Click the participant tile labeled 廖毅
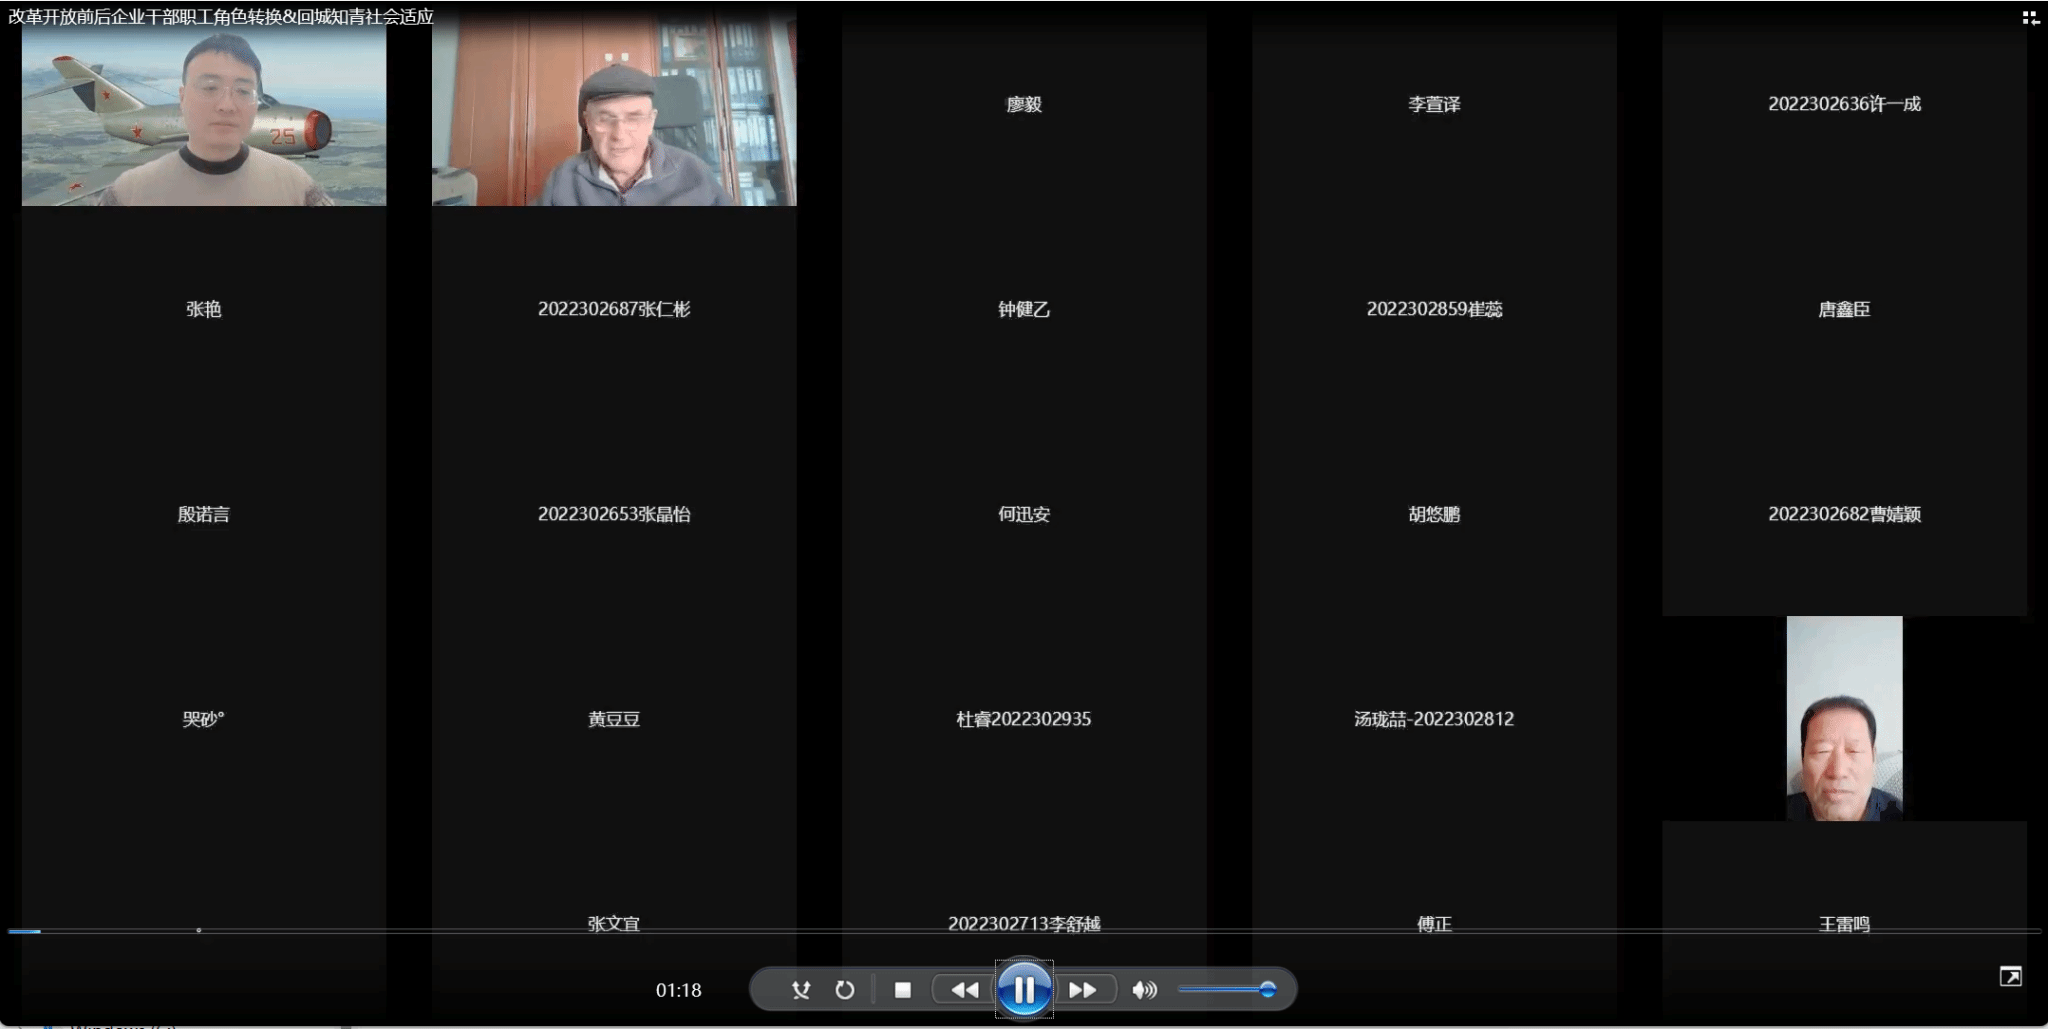 1024,104
